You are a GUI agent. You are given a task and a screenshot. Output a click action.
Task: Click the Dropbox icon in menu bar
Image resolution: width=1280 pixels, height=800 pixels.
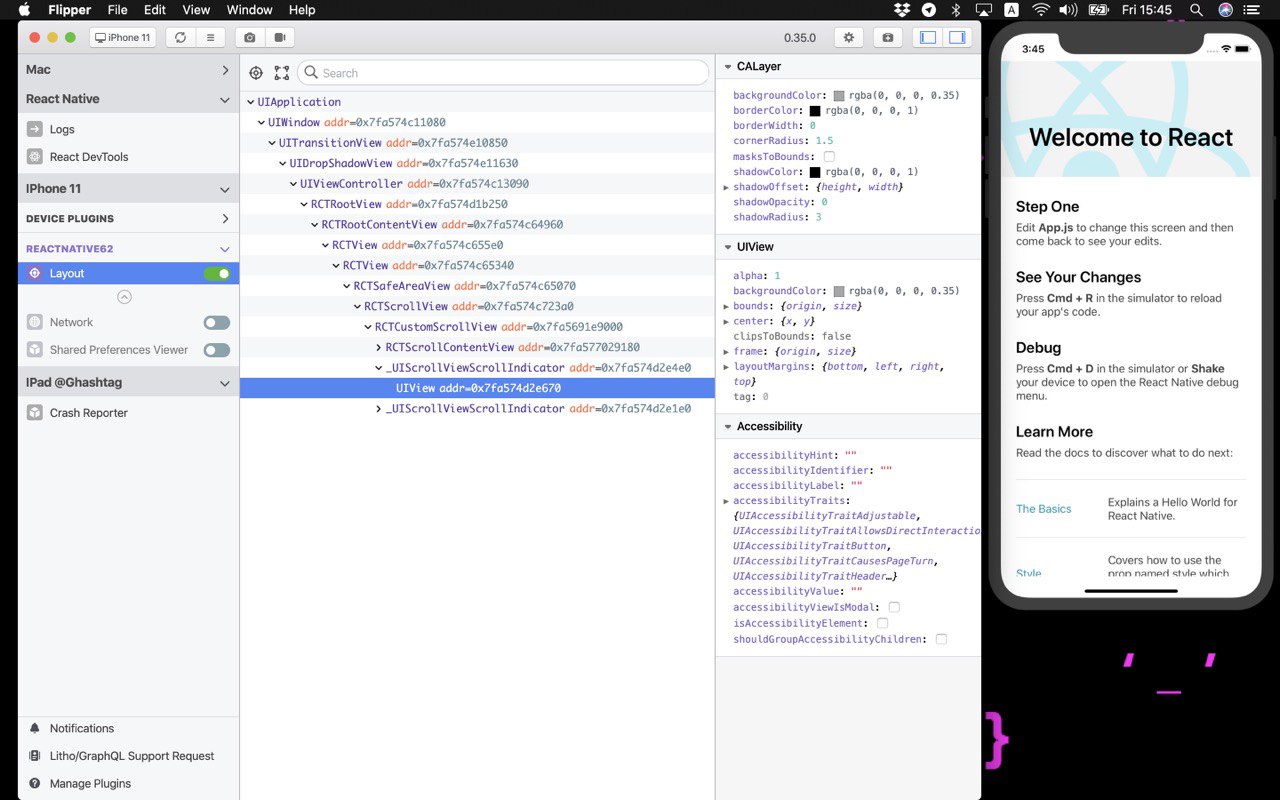coord(902,10)
